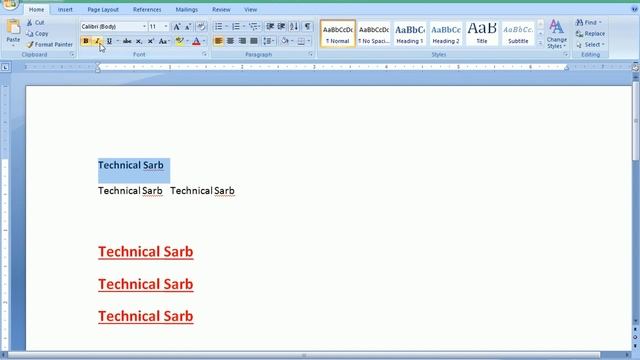
Task: Toggle Align Text Right
Action: tap(242, 41)
